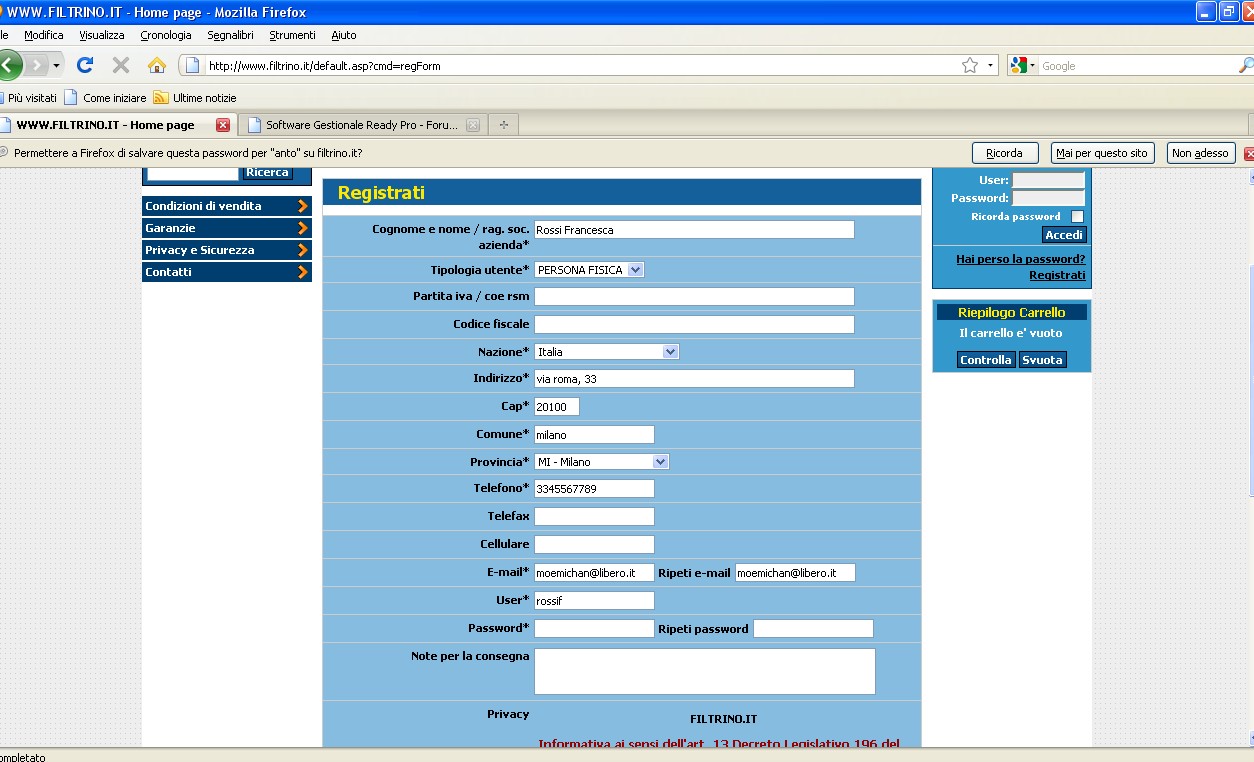Open the Visualizza menu

(x=102, y=35)
